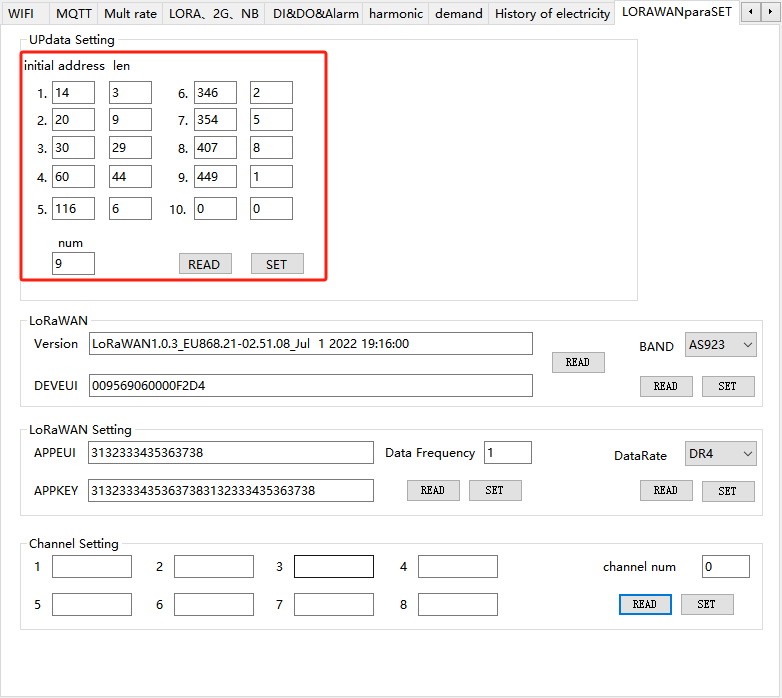Select the channel num input field
Viewport: 782px width, 698px height.
(x=725, y=566)
